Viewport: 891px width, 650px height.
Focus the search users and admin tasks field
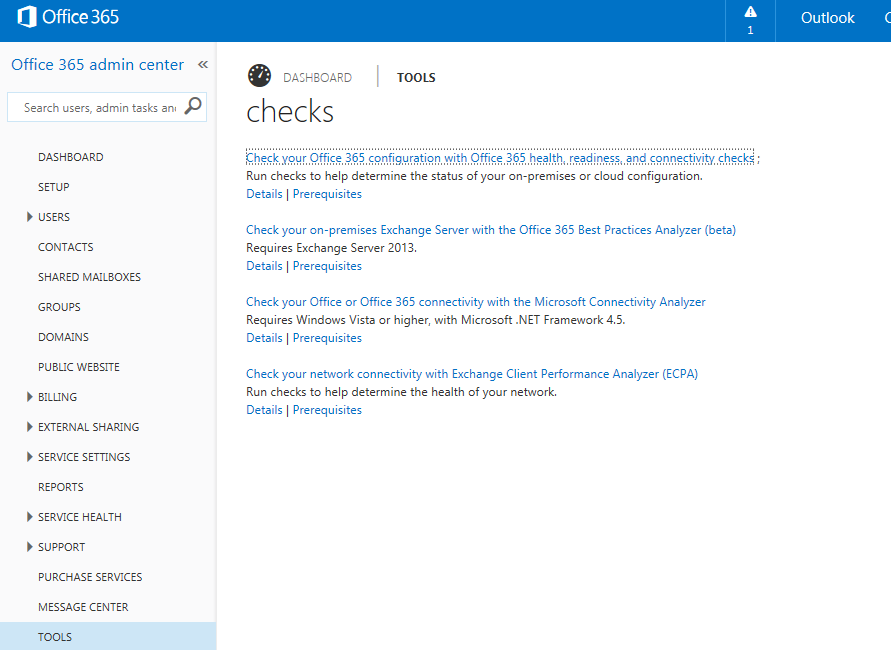pyautogui.click(x=100, y=107)
